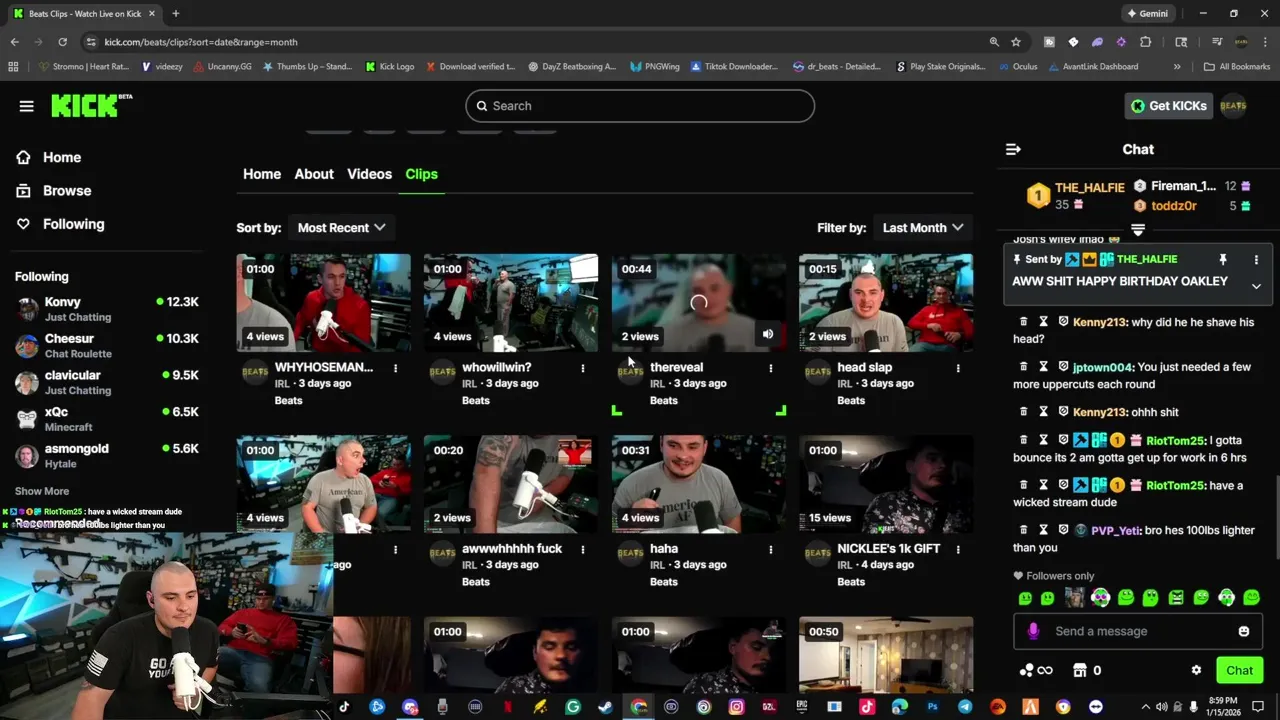Reload the page in Chrome
1280x720 pixels.
pyautogui.click(x=62, y=42)
